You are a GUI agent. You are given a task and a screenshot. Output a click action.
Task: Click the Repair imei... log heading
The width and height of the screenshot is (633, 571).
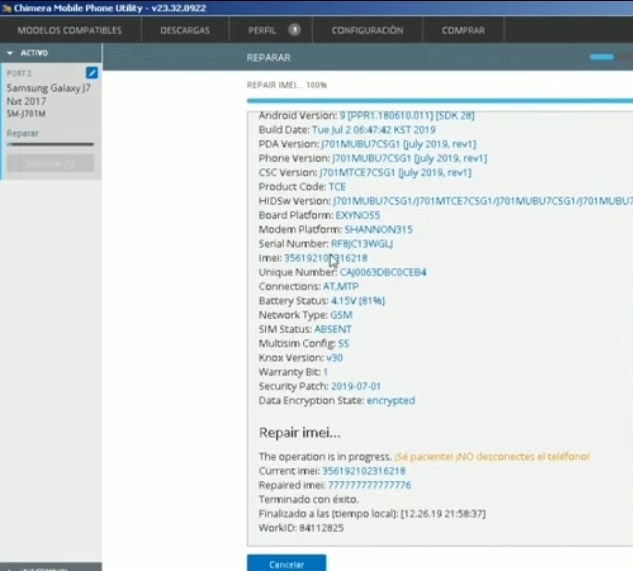coord(300,432)
